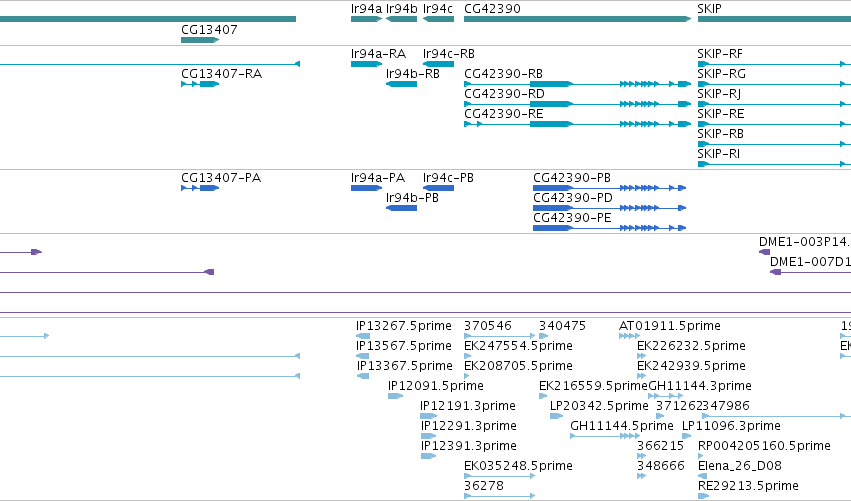851x501 pixels.
Task: Select transcript label CG13407-RA
Action: pos(221,74)
